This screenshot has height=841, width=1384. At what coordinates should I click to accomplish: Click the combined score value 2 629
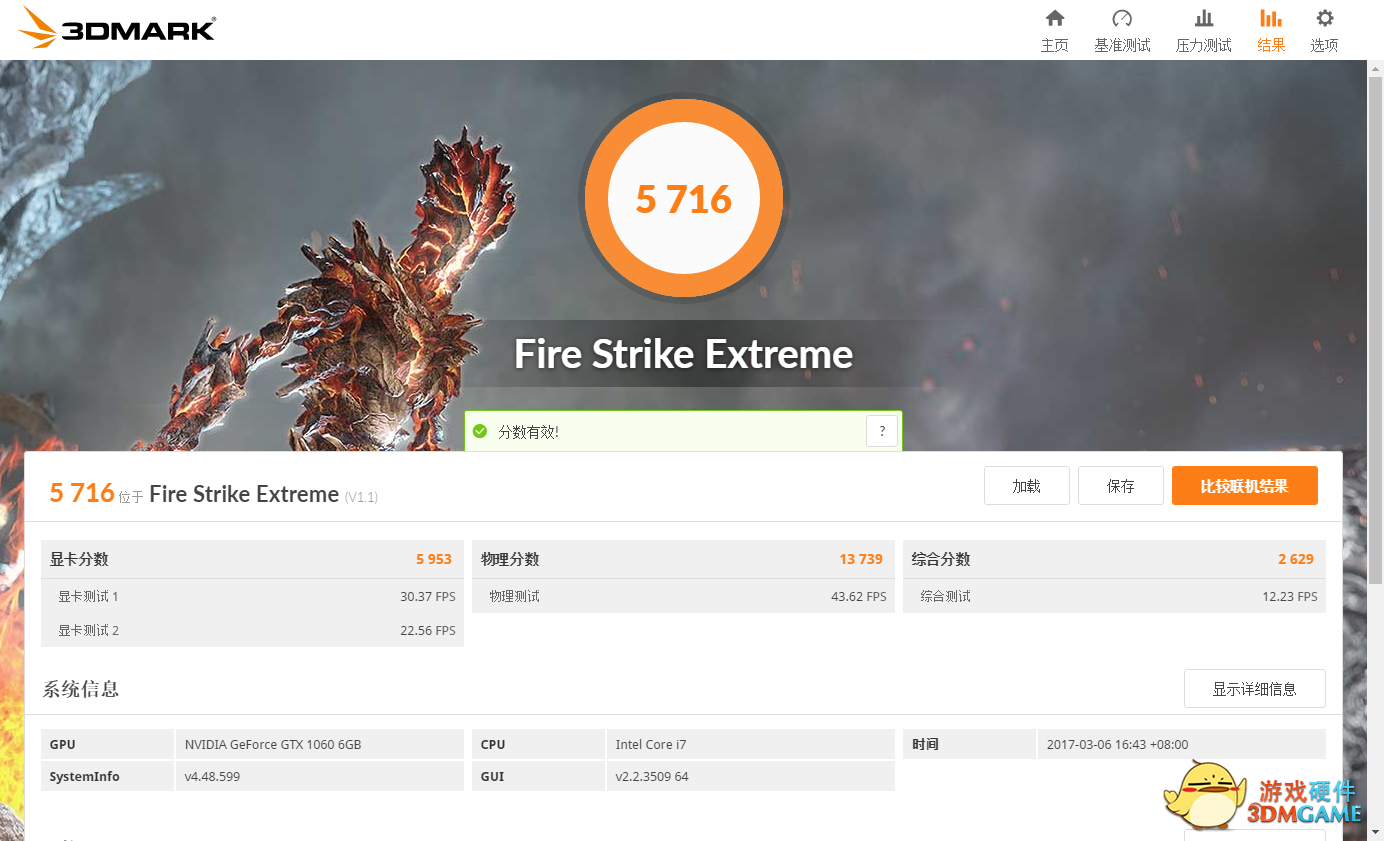[1296, 559]
